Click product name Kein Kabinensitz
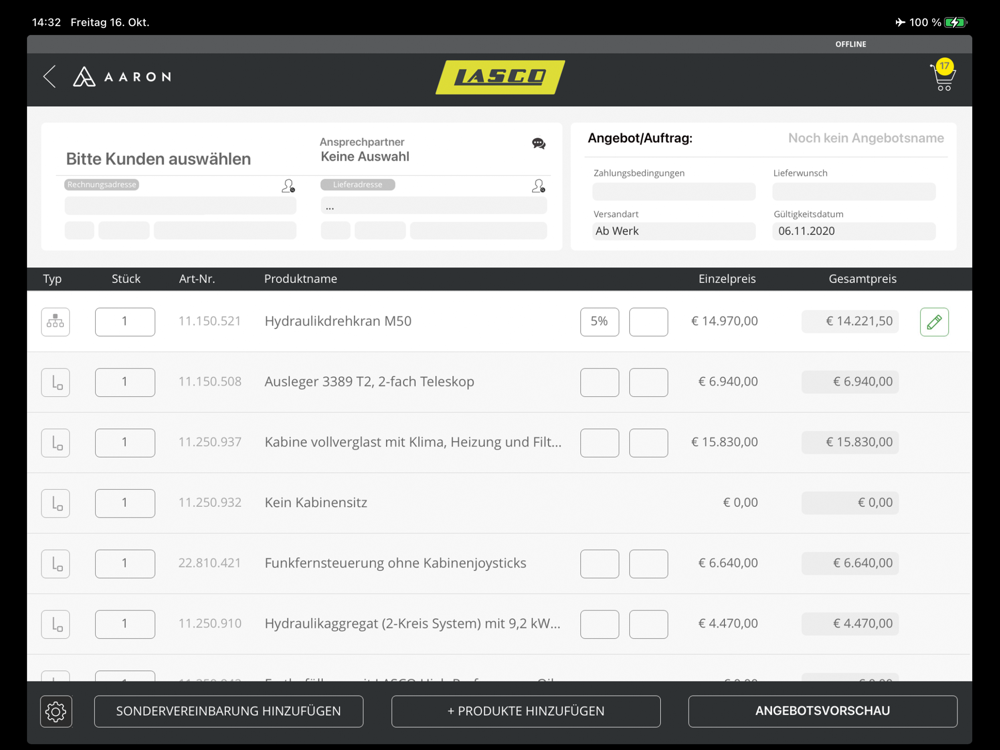The width and height of the screenshot is (1000, 750). (x=316, y=503)
